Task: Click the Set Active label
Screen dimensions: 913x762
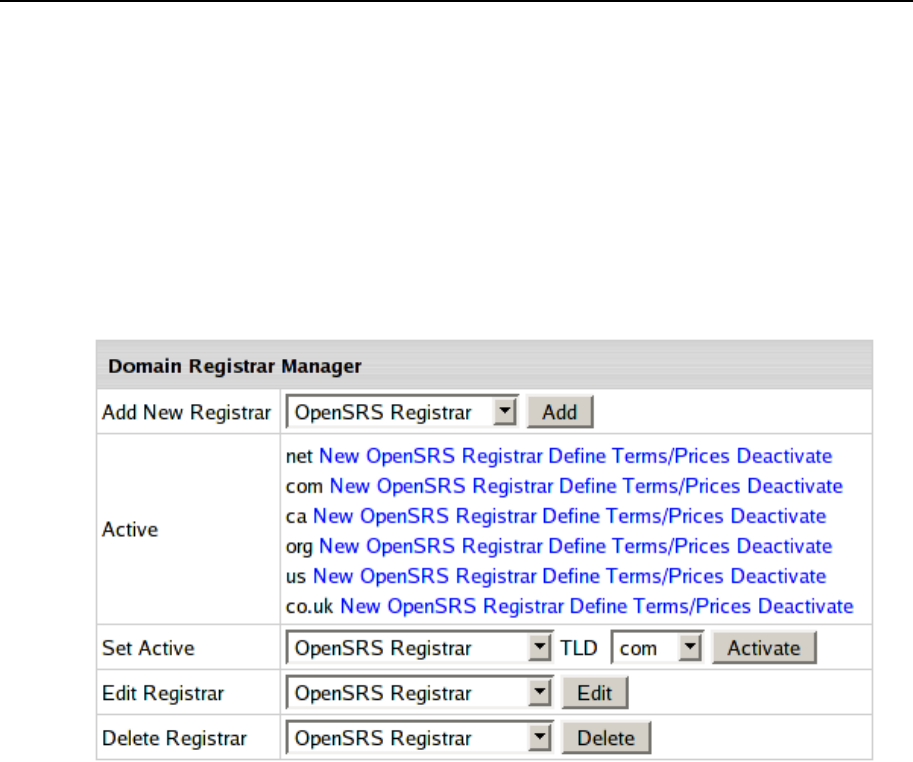Action: point(148,648)
